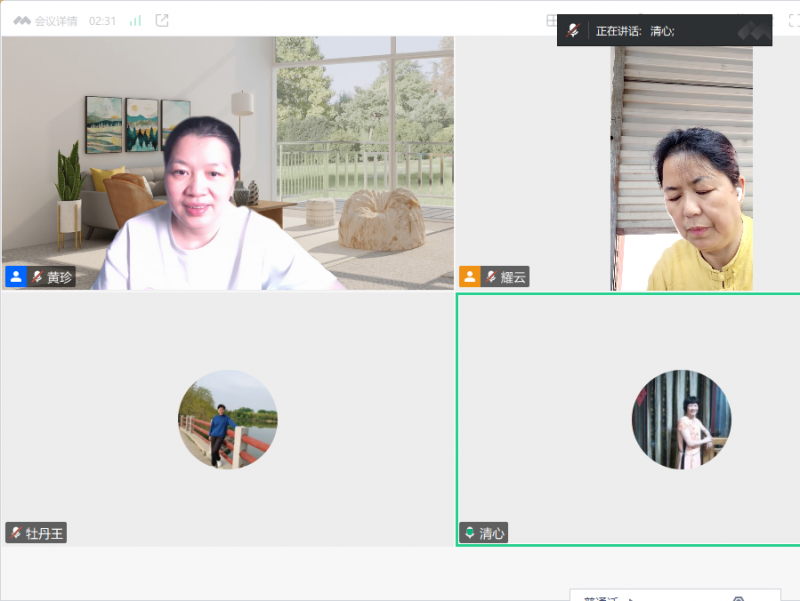Click the blue host icon beside 黄珍
800x601 pixels.
point(16,277)
